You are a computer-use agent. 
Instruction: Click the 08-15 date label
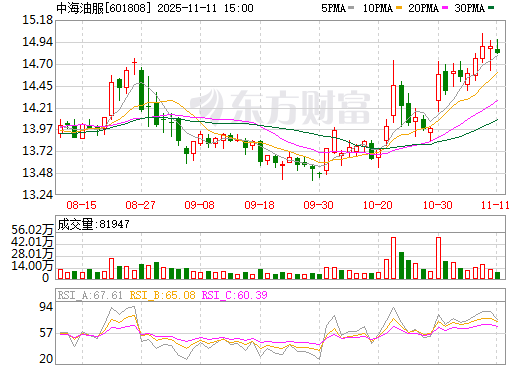(x=81, y=205)
